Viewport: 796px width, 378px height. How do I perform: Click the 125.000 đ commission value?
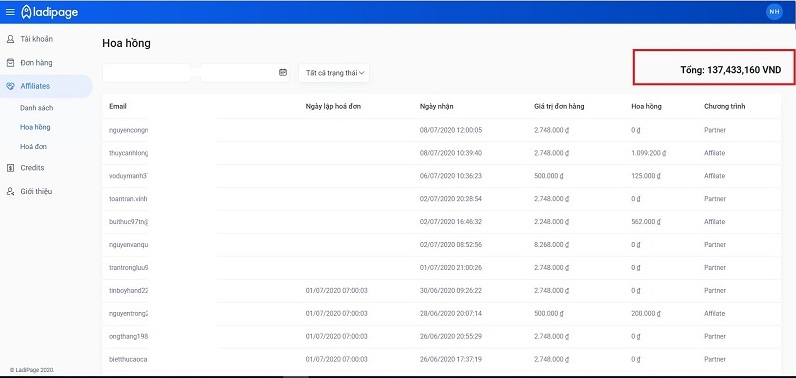(x=646, y=176)
